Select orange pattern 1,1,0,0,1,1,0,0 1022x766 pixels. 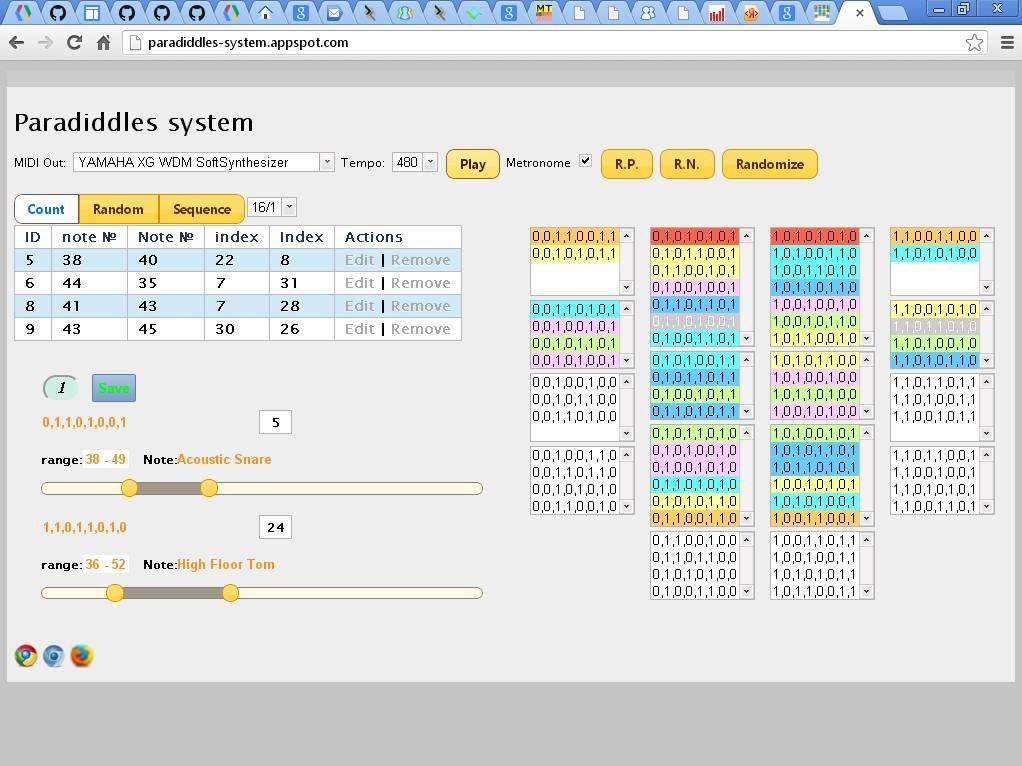935,236
